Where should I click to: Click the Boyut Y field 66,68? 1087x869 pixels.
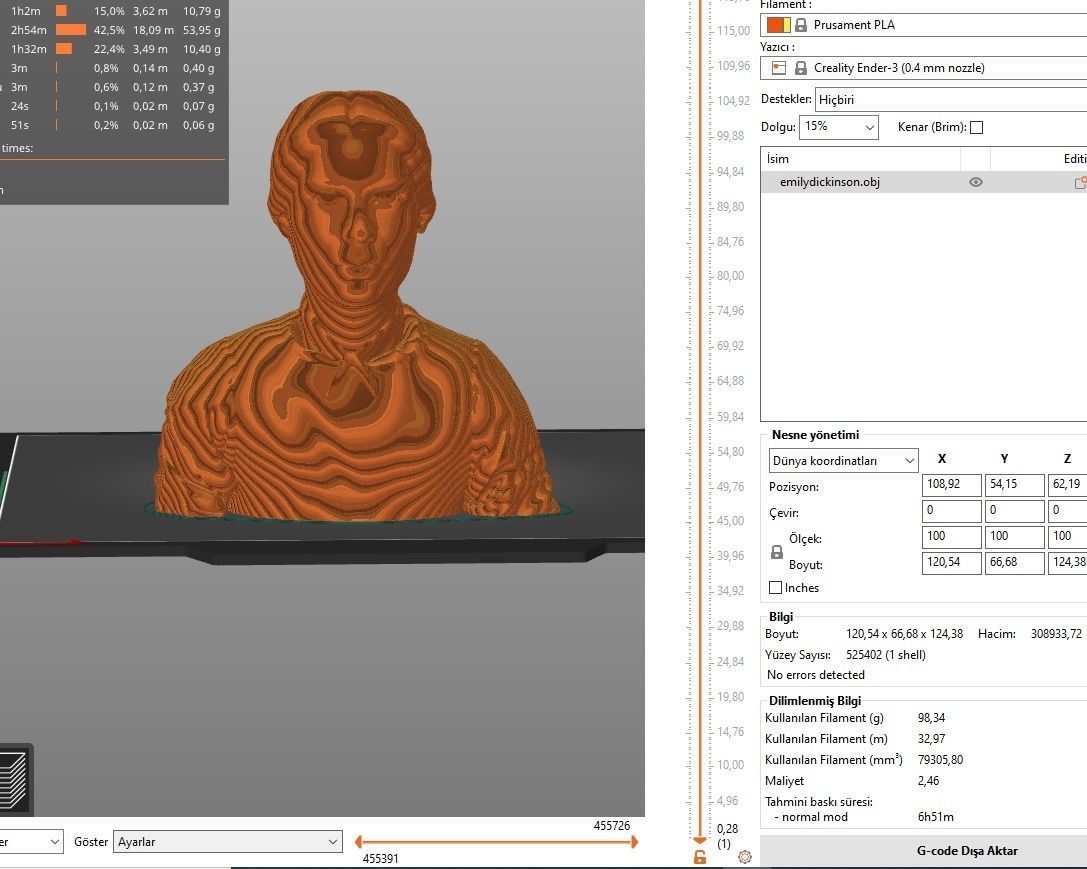tap(1014, 563)
